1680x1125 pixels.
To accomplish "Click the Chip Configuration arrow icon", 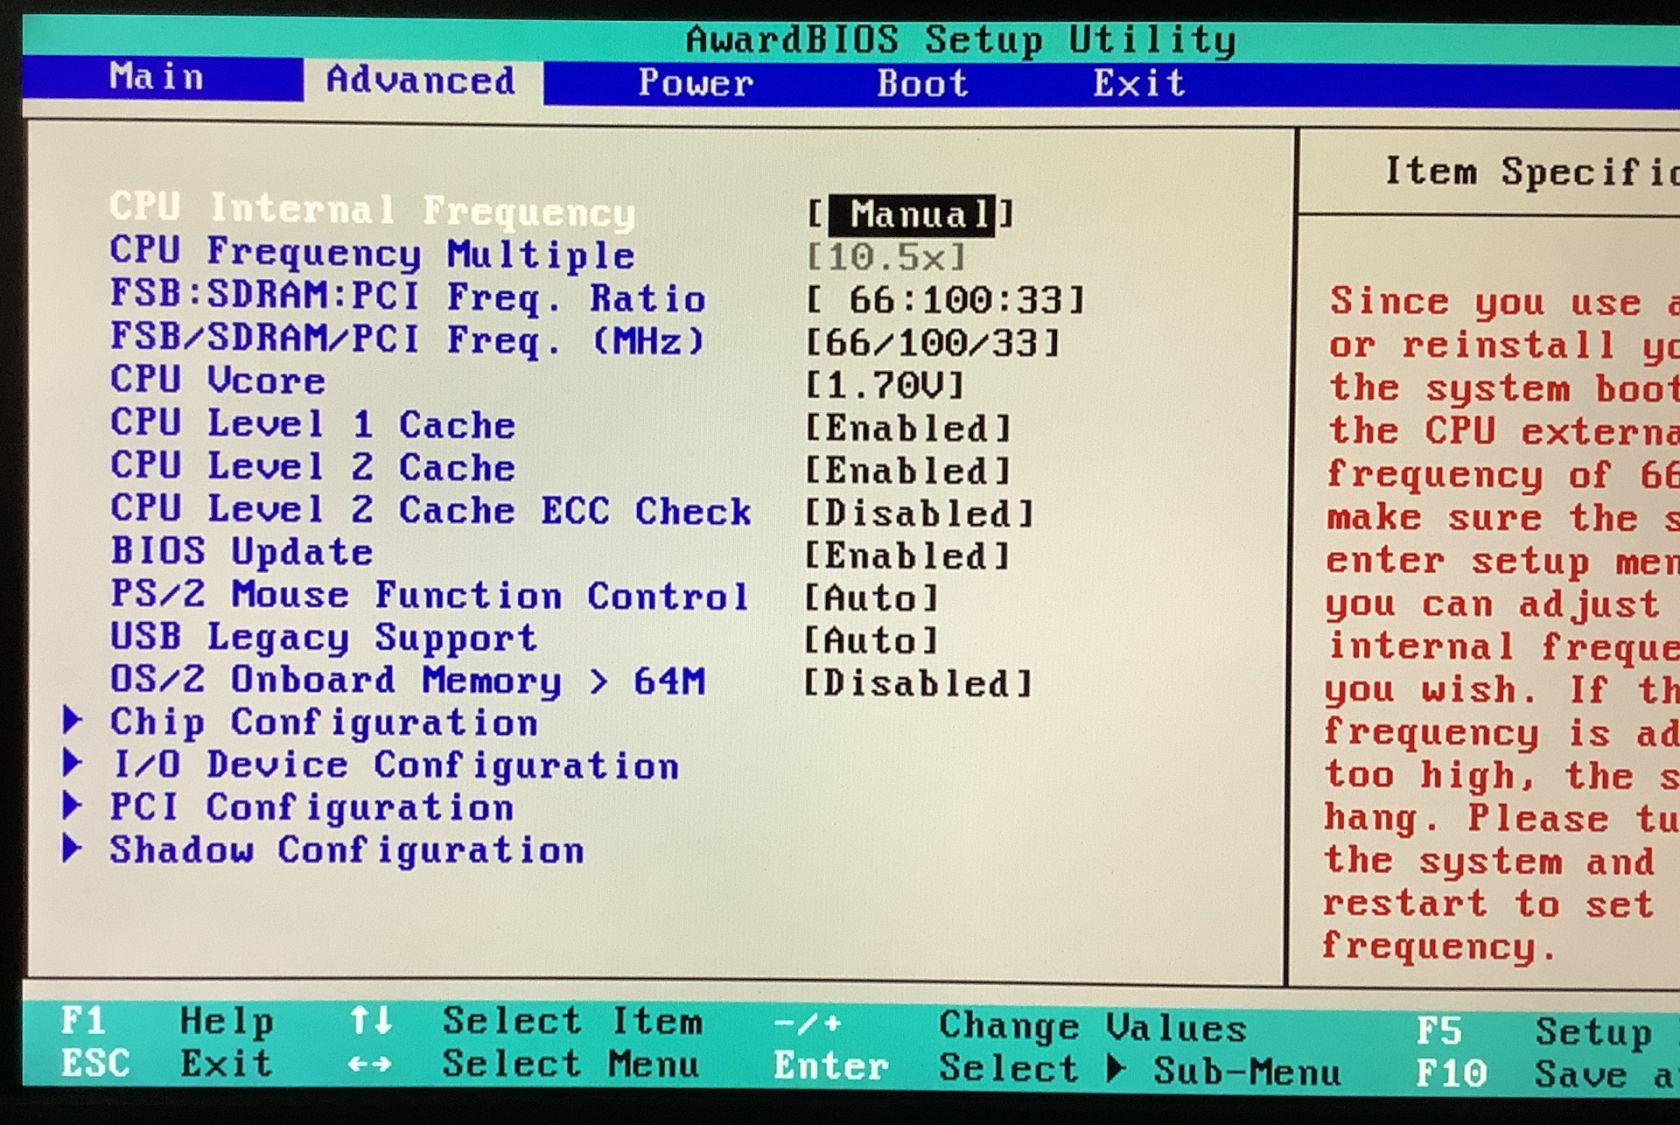I will pyautogui.click(x=73, y=720).
